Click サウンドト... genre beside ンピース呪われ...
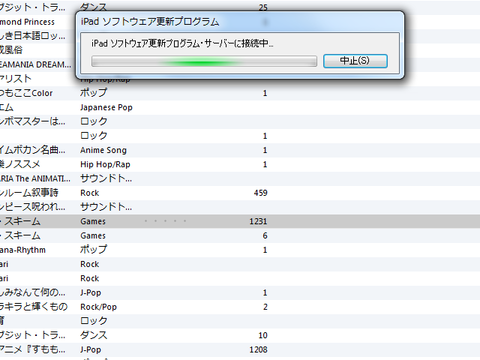Viewport: 480px width, 360px height. pos(106,207)
